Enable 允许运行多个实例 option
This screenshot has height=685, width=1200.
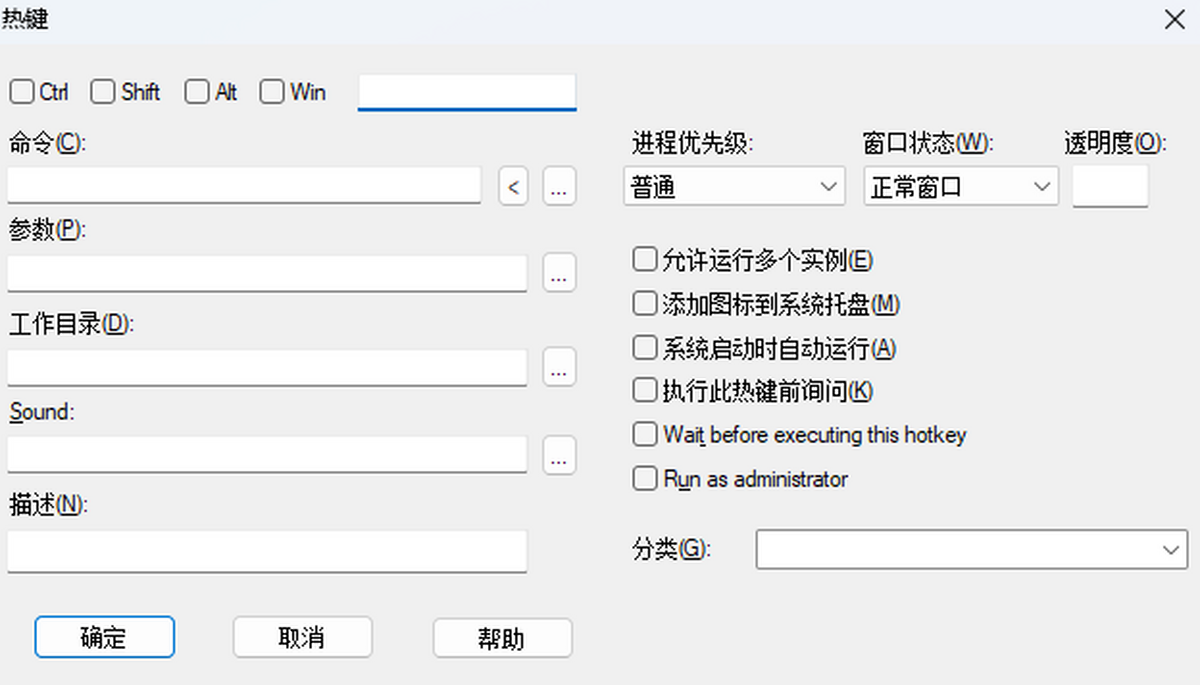[645, 260]
